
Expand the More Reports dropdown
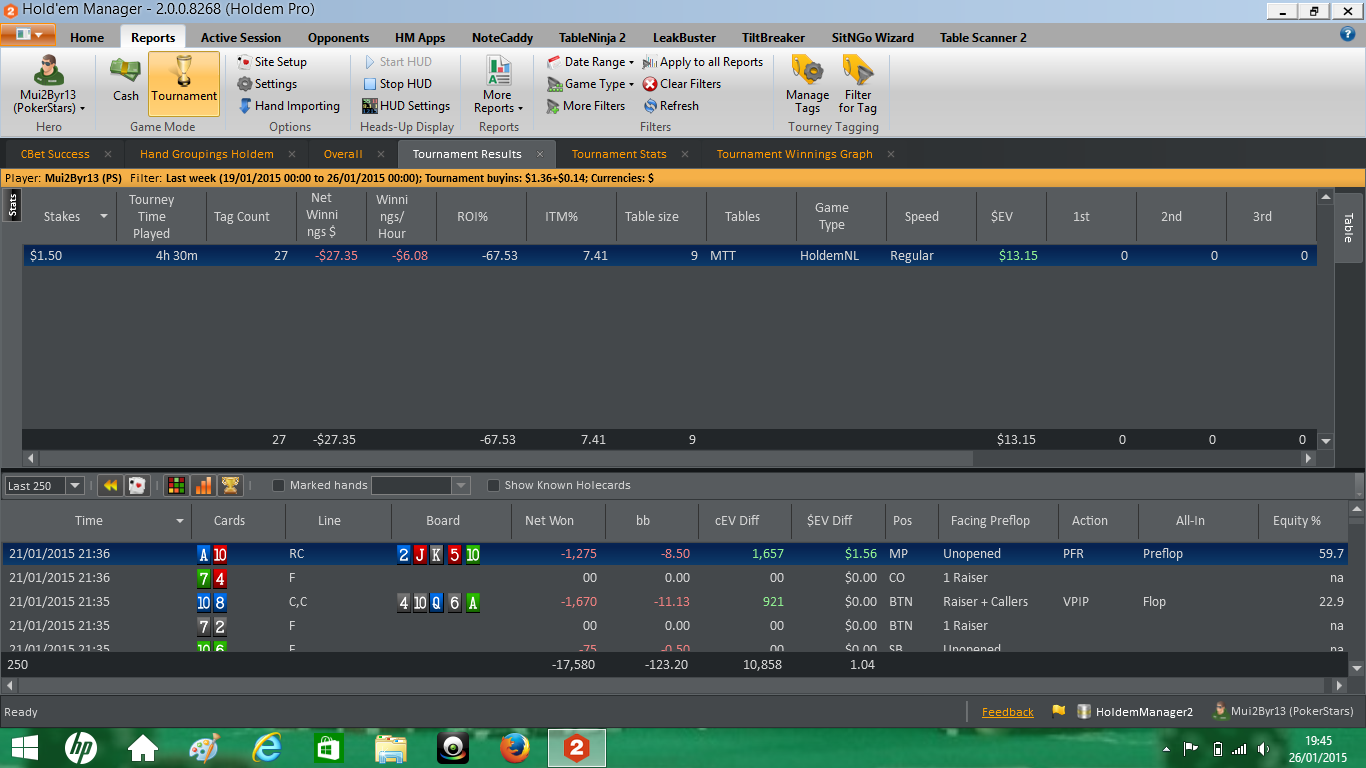click(x=498, y=86)
